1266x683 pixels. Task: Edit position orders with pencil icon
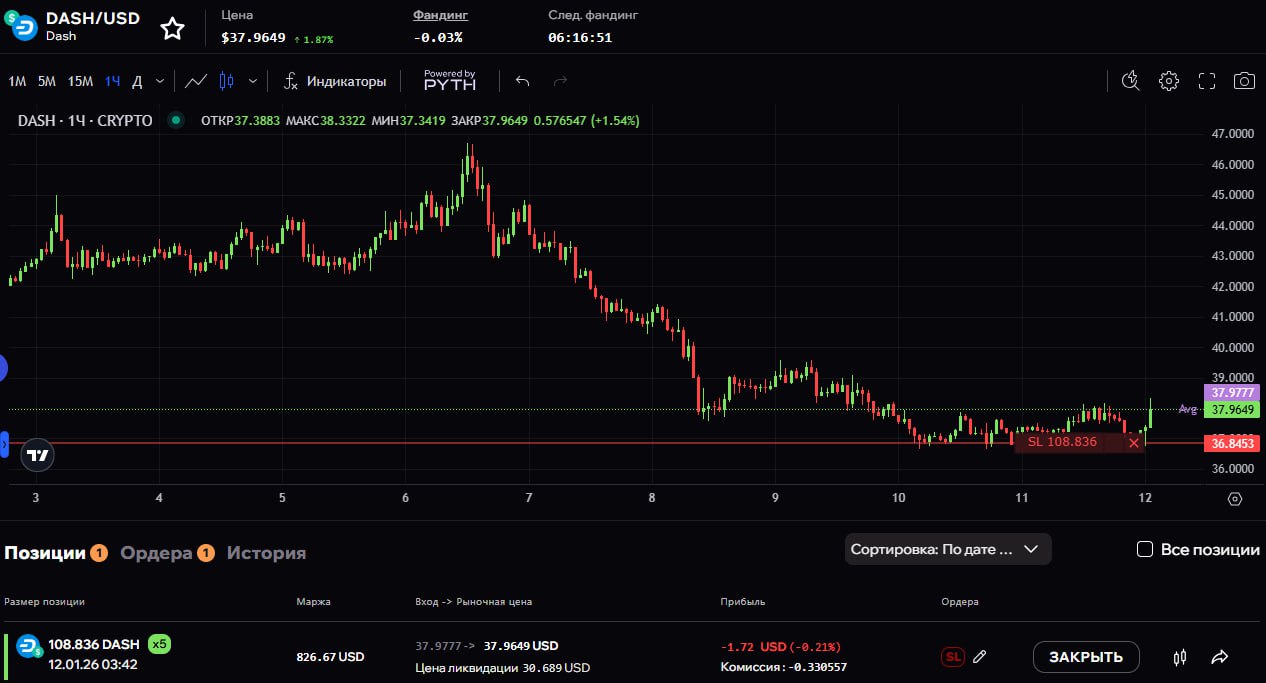click(x=980, y=657)
